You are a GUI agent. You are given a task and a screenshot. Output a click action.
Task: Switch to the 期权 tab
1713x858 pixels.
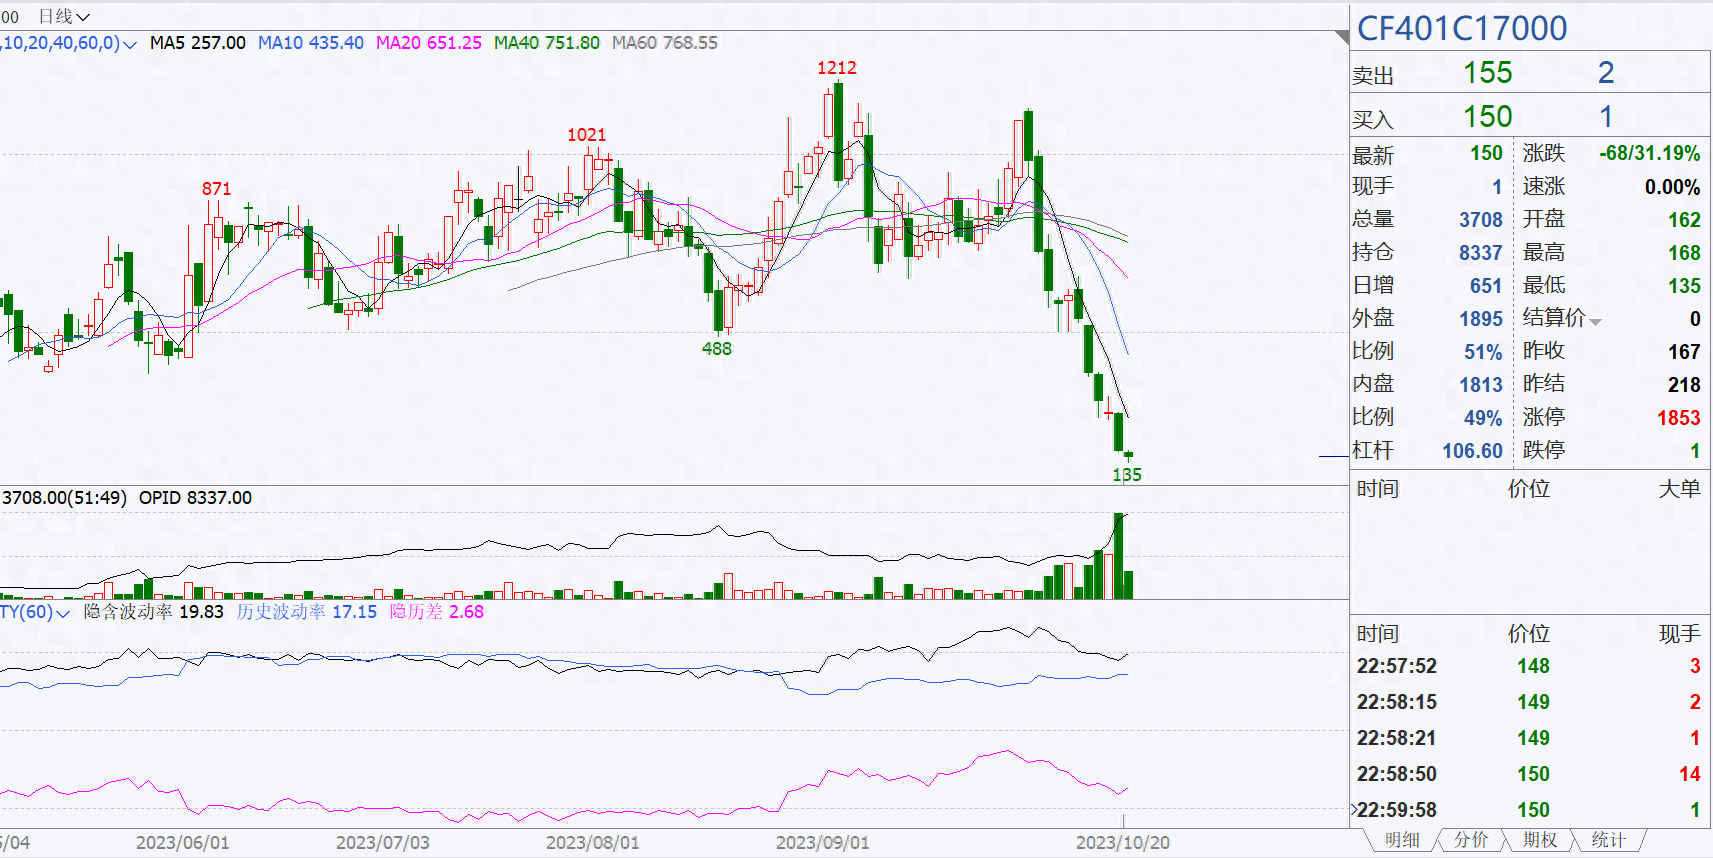point(1539,840)
